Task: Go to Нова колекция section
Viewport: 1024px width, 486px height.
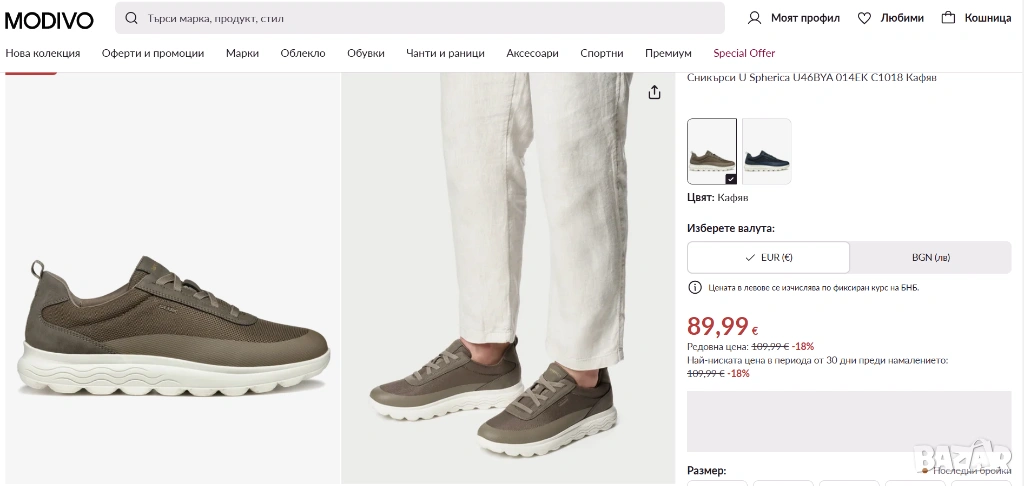Action: click(43, 54)
